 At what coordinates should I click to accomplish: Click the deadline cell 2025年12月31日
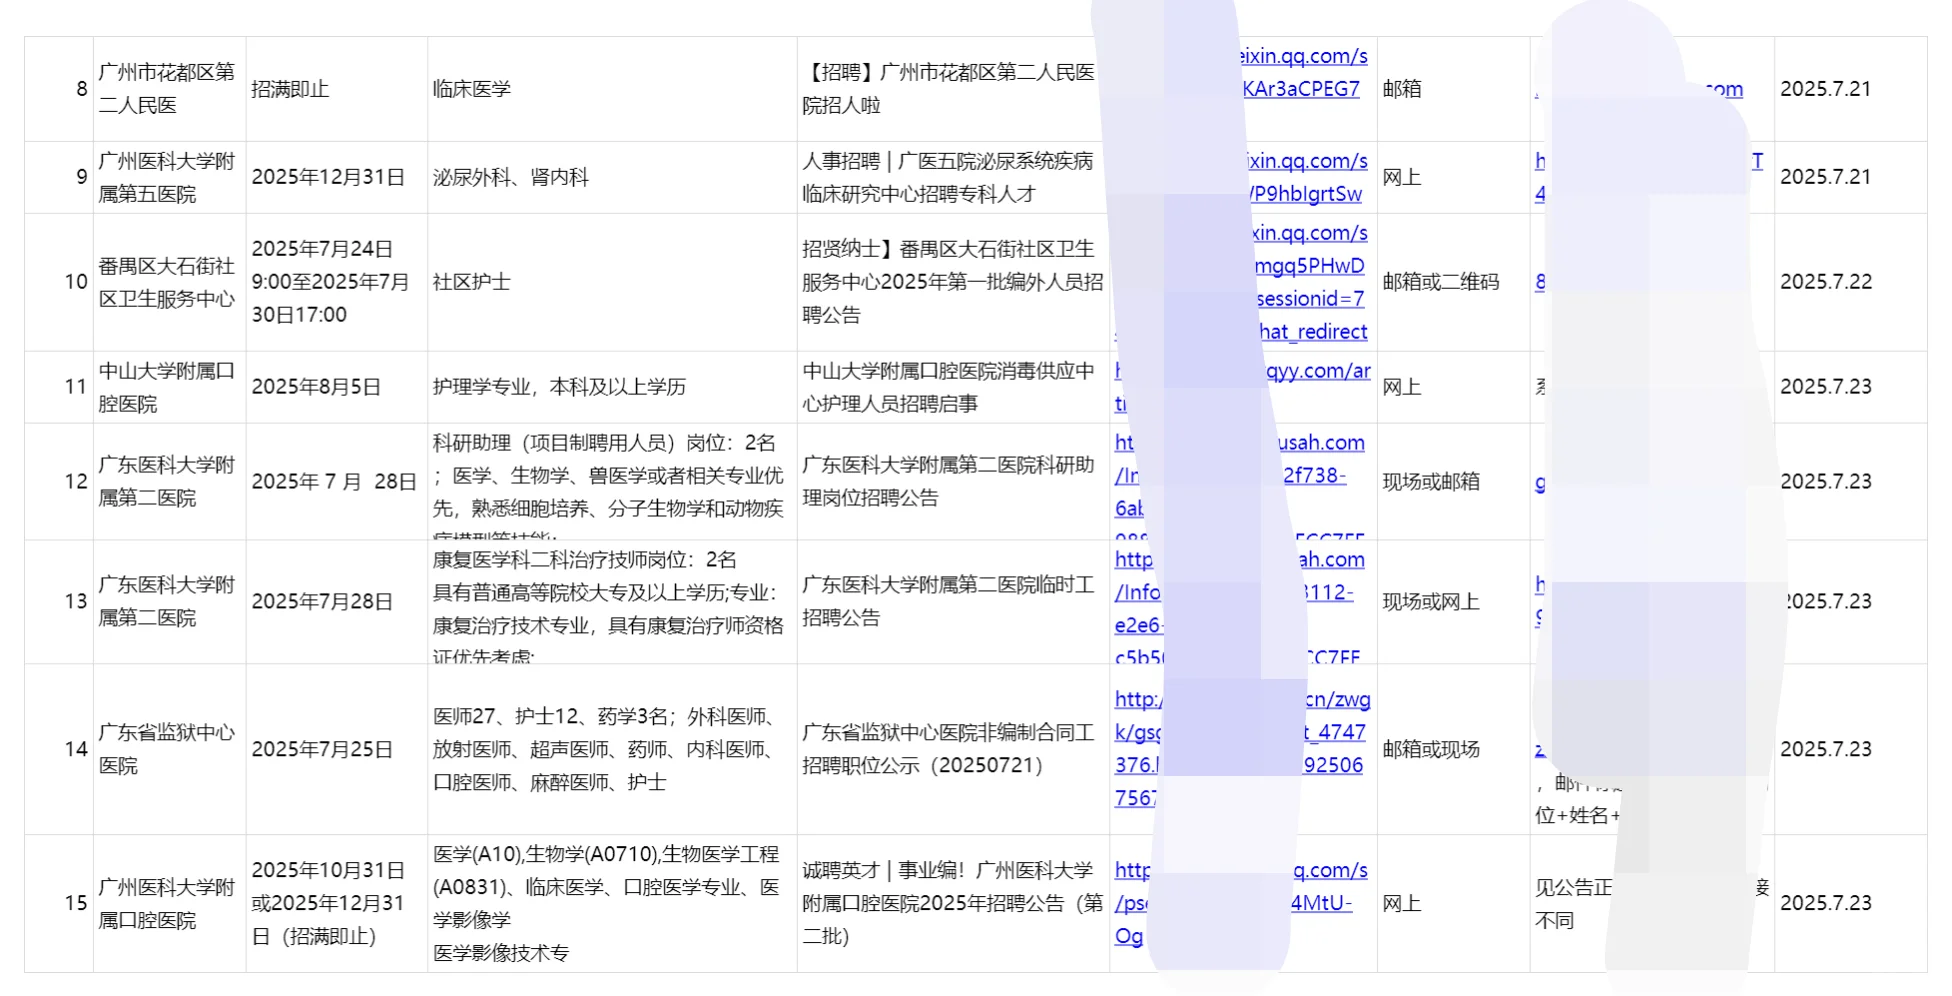pos(336,177)
